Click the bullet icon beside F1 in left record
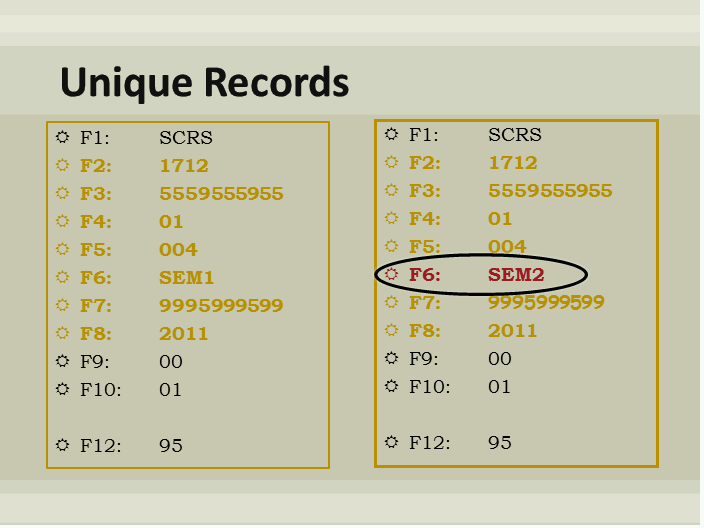 coord(63,137)
